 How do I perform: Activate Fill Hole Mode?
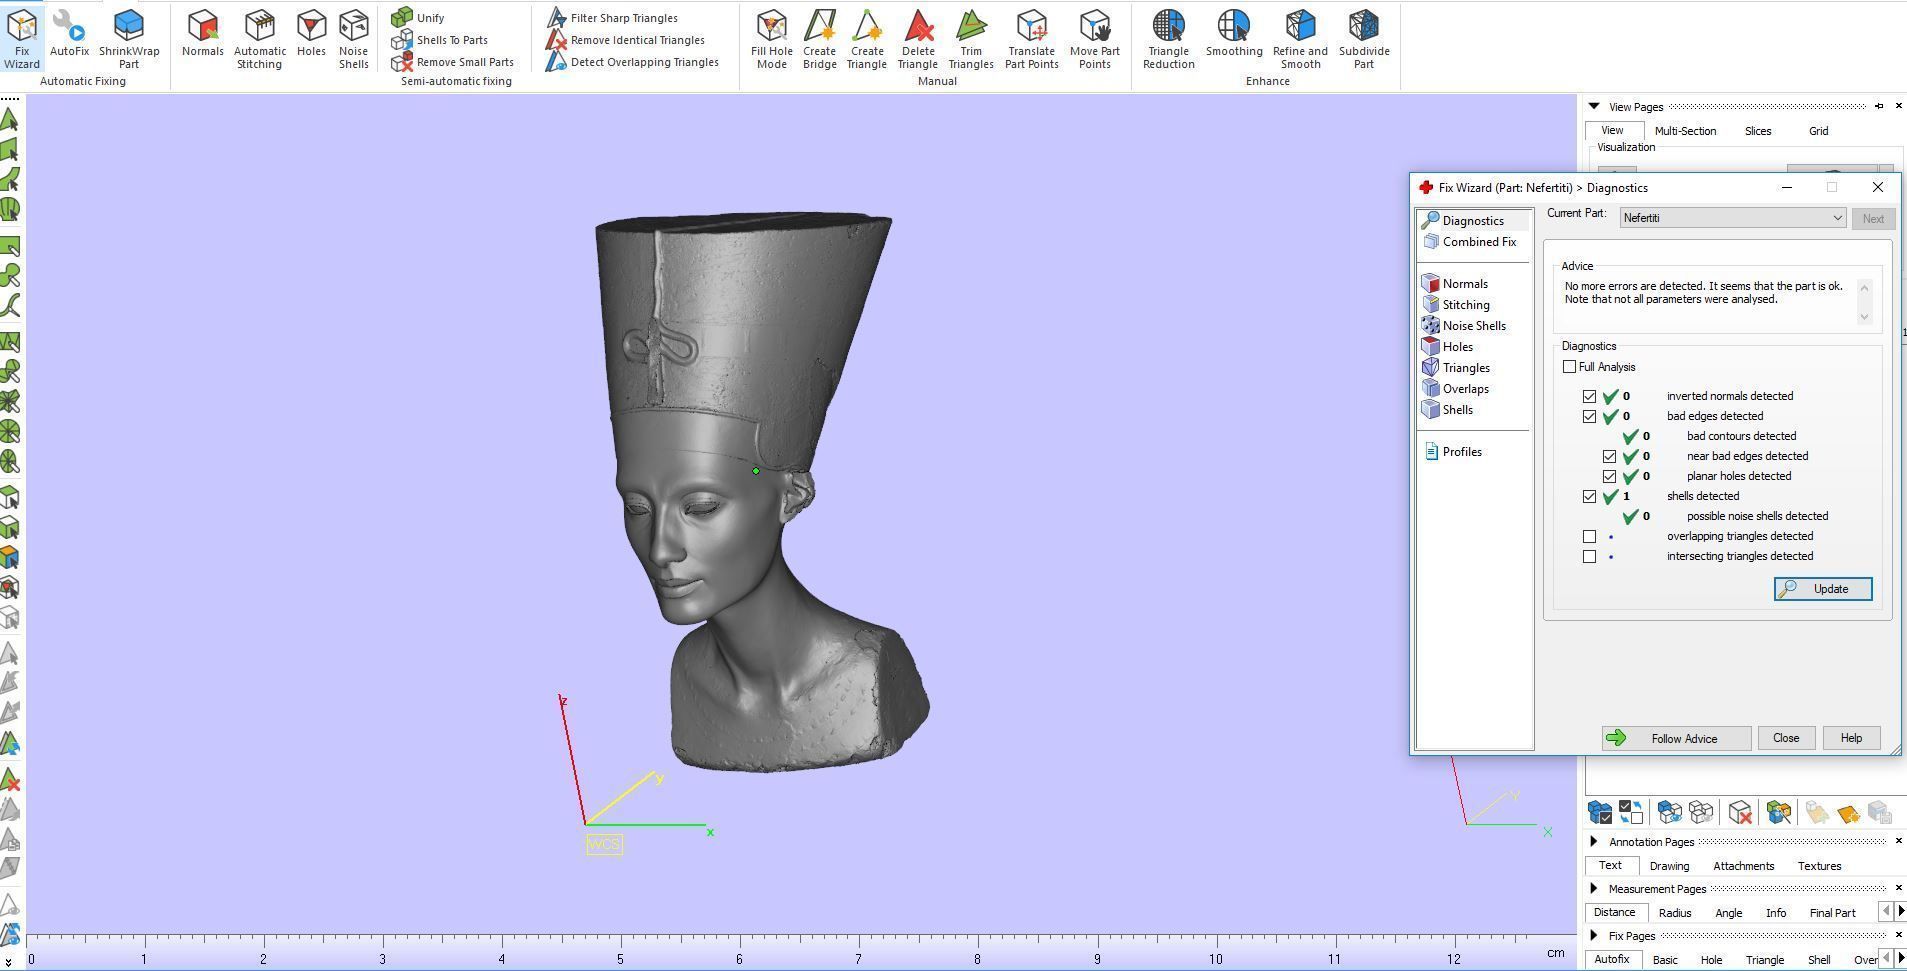772,39
